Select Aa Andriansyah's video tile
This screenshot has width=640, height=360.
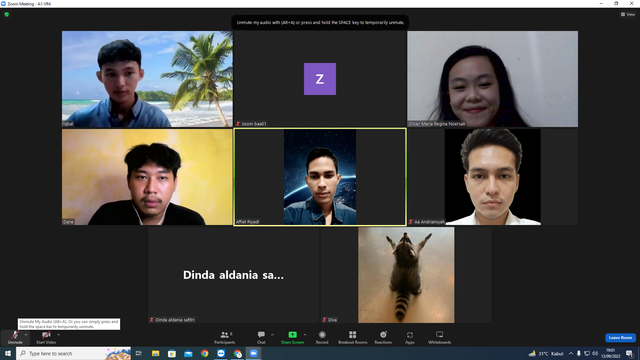493,177
